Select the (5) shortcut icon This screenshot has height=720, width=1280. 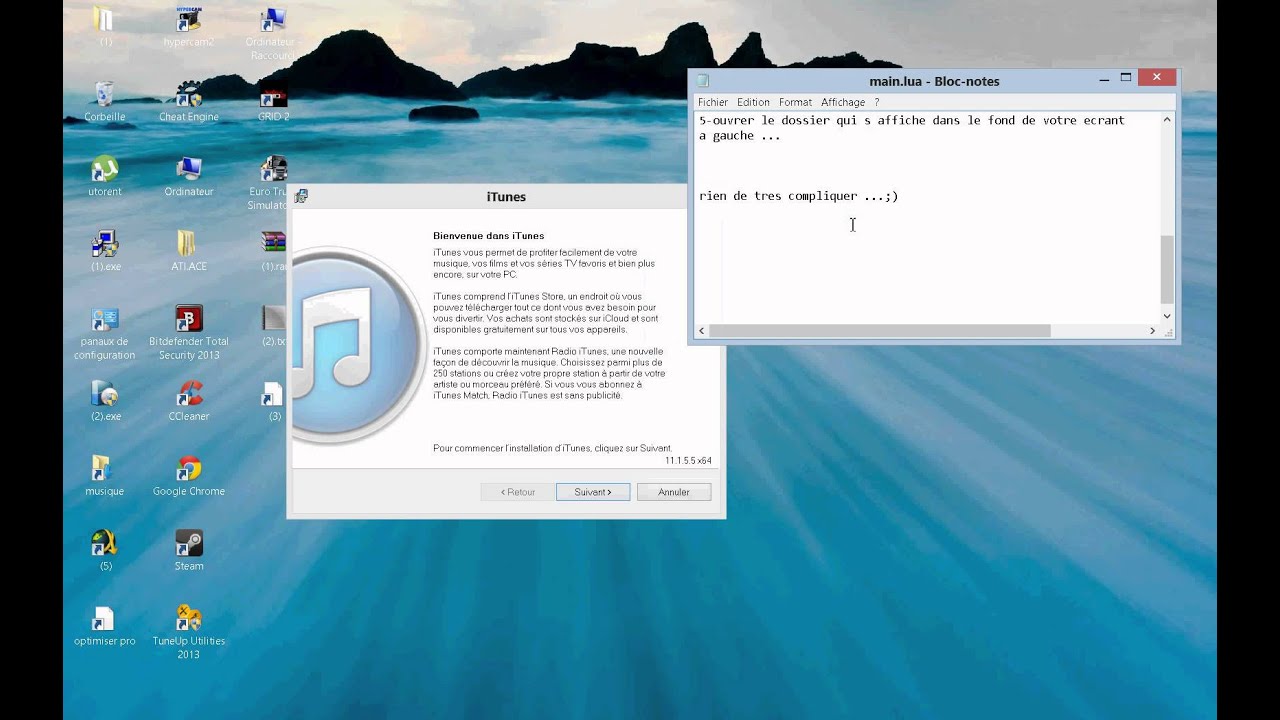[105, 551]
